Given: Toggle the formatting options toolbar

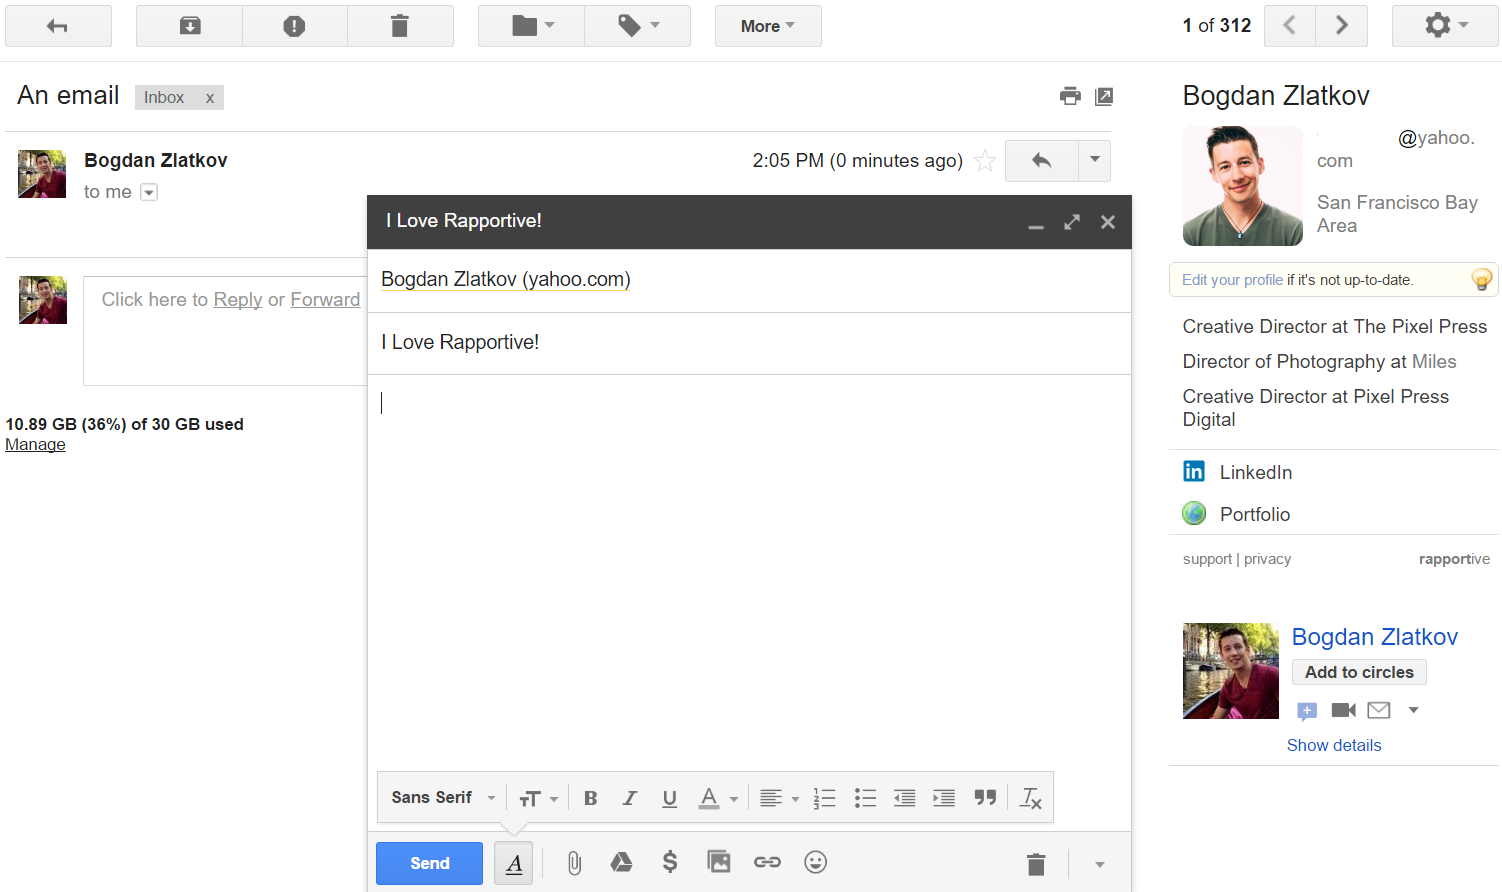Looking at the screenshot, I should (514, 863).
